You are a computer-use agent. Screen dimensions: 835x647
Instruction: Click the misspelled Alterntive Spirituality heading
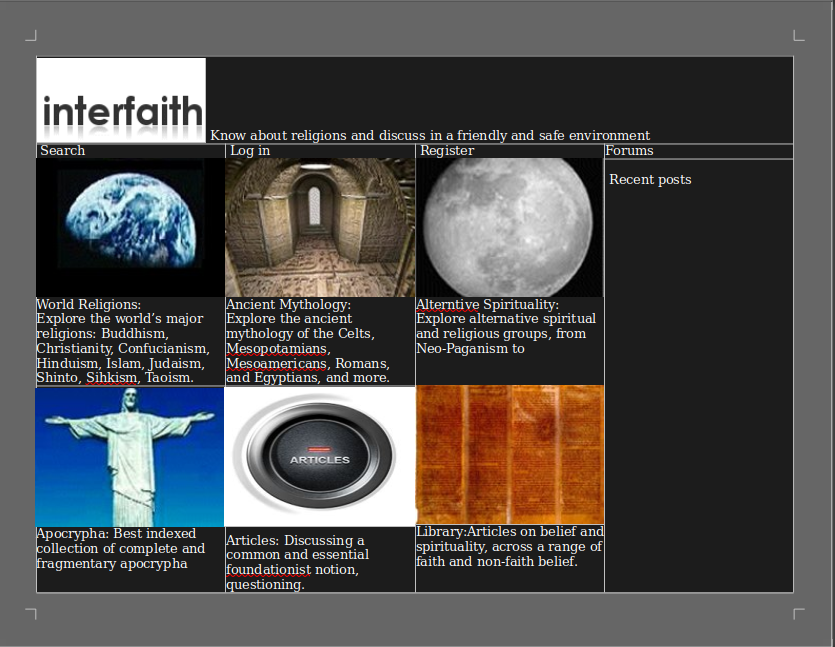(x=487, y=304)
